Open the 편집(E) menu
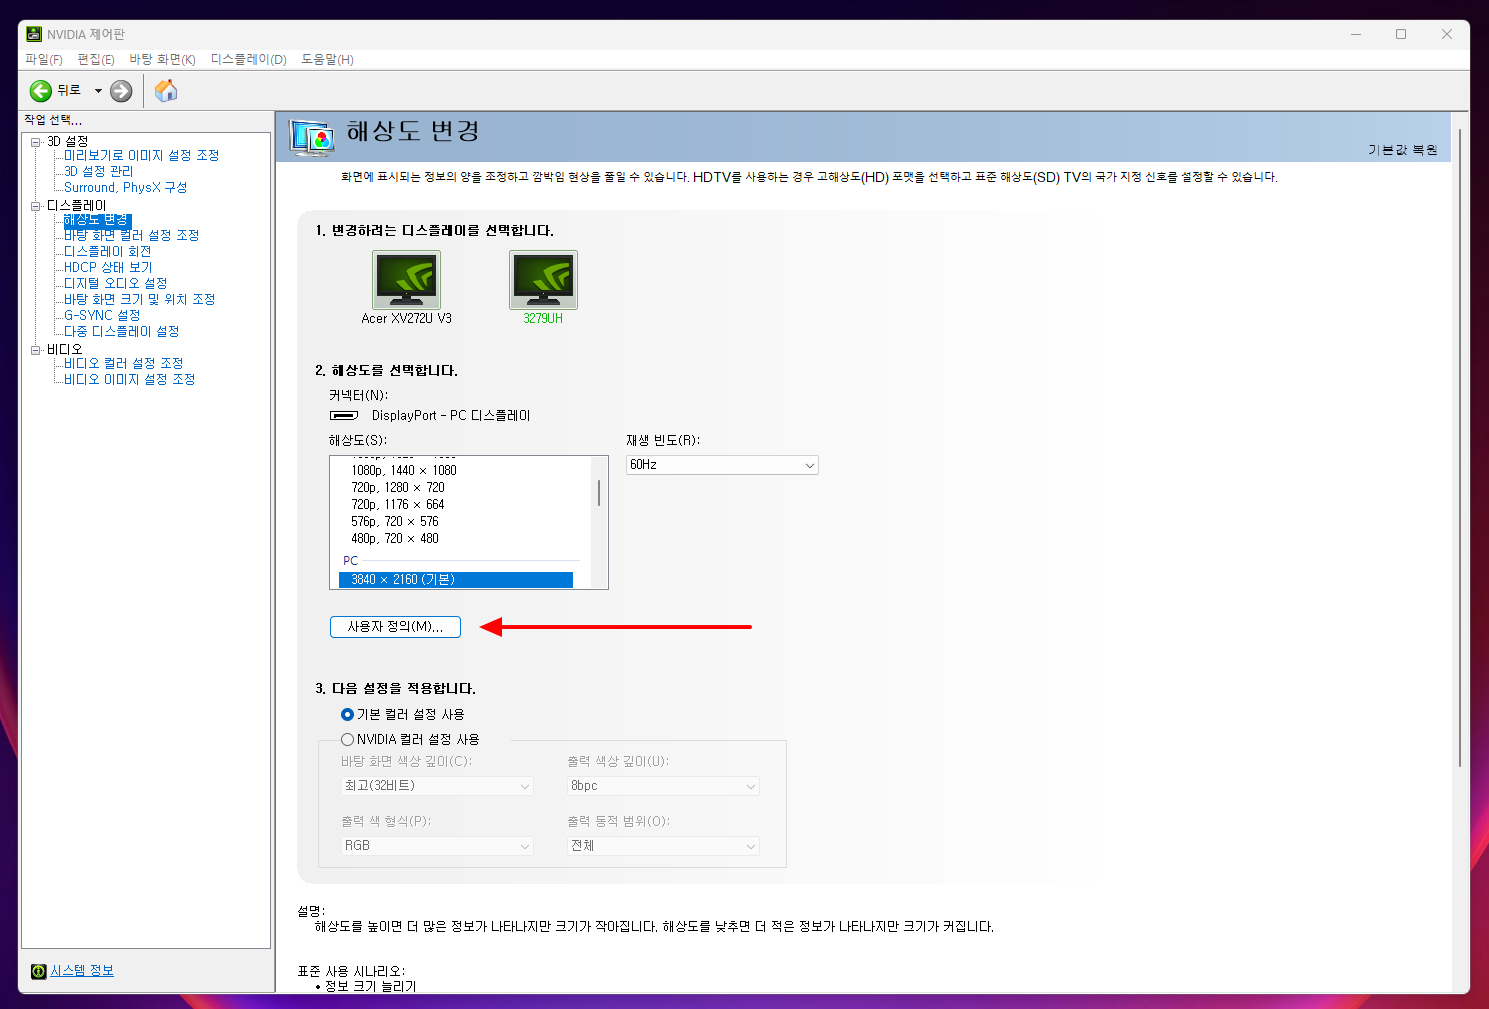The width and height of the screenshot is (1489, 1009). pyautogui.click(x=96, y=60)
